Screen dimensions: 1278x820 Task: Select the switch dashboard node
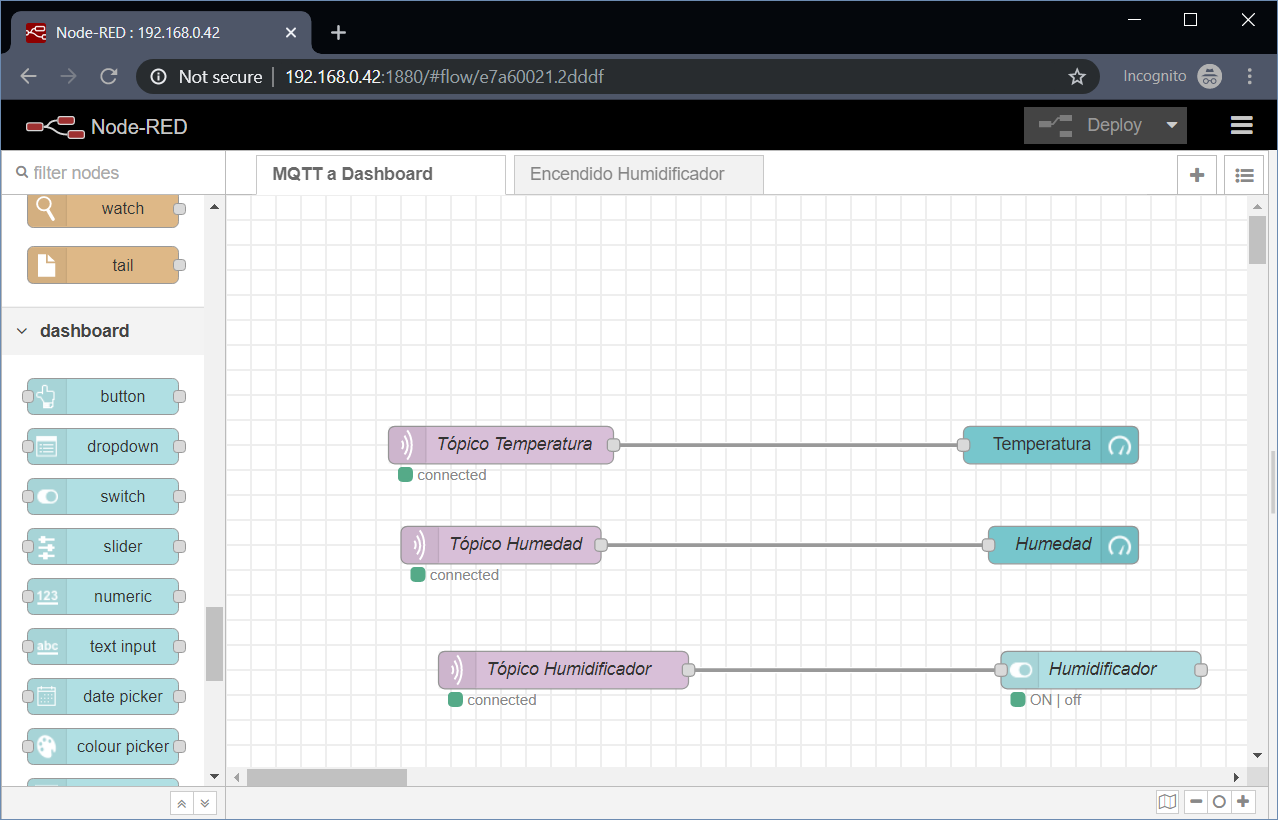(x=103, y=497)
